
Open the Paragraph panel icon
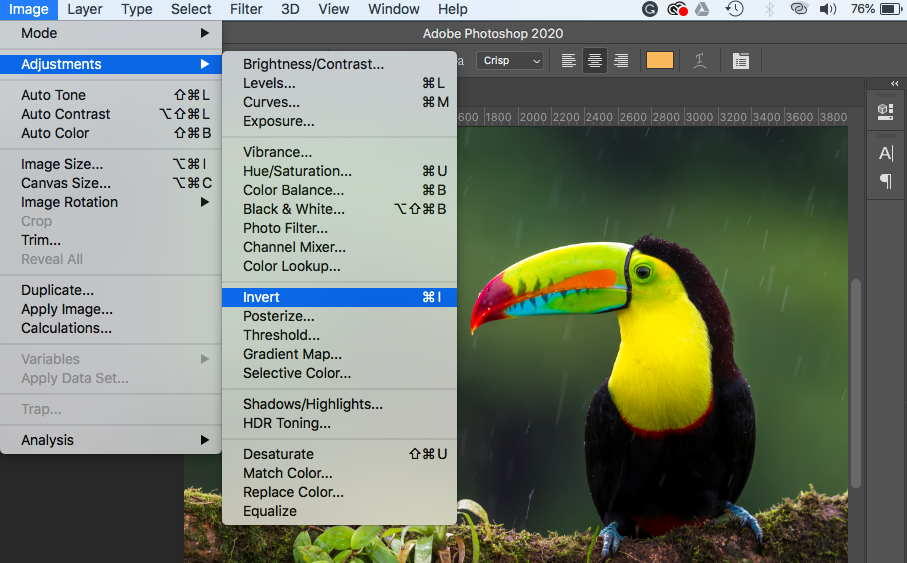point(886,181)
